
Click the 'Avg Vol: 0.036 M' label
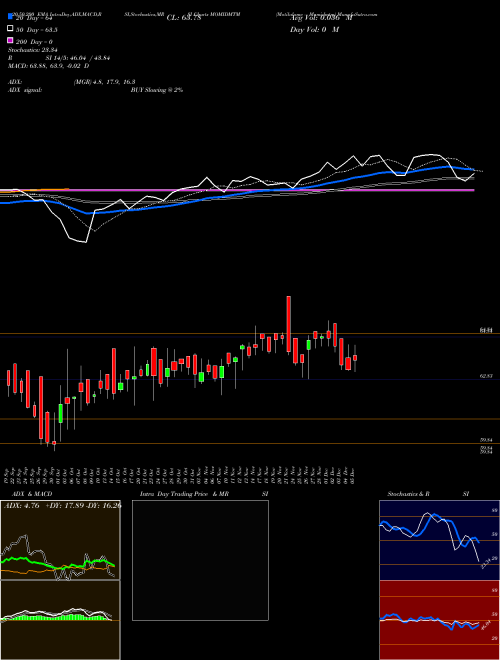(x=321, y=18)
